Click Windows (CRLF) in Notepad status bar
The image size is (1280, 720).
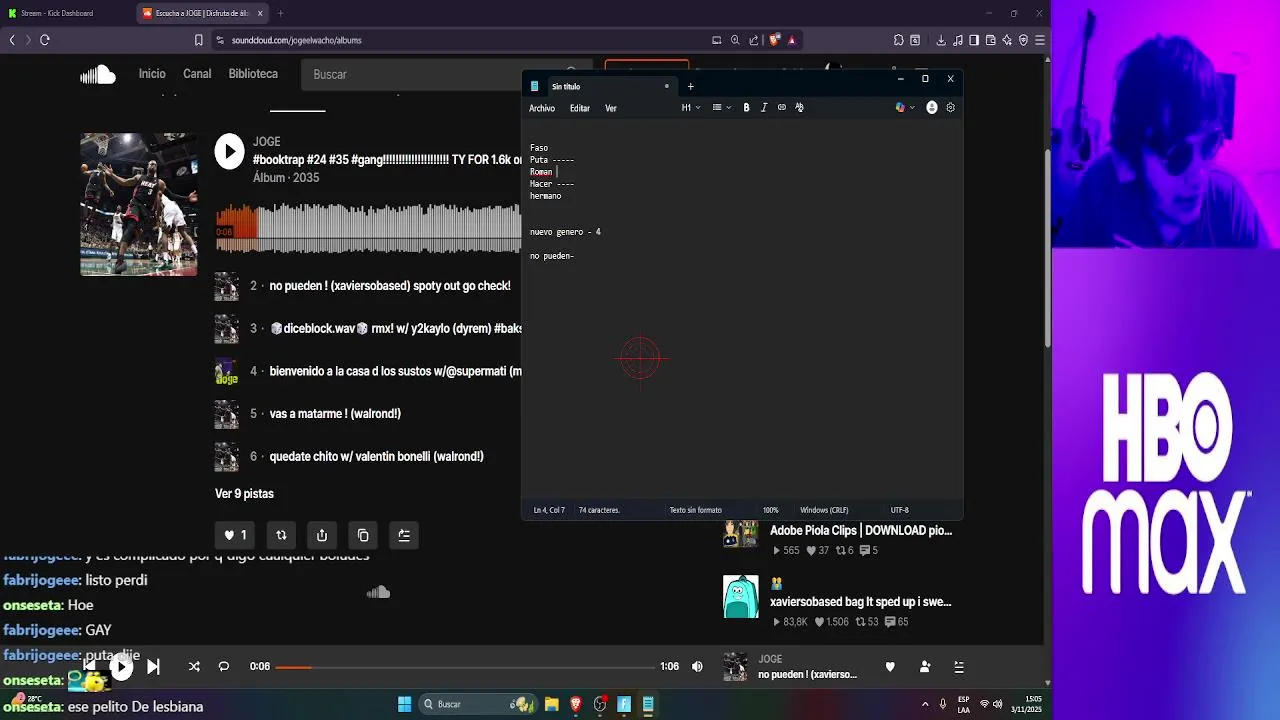[824, 510]
